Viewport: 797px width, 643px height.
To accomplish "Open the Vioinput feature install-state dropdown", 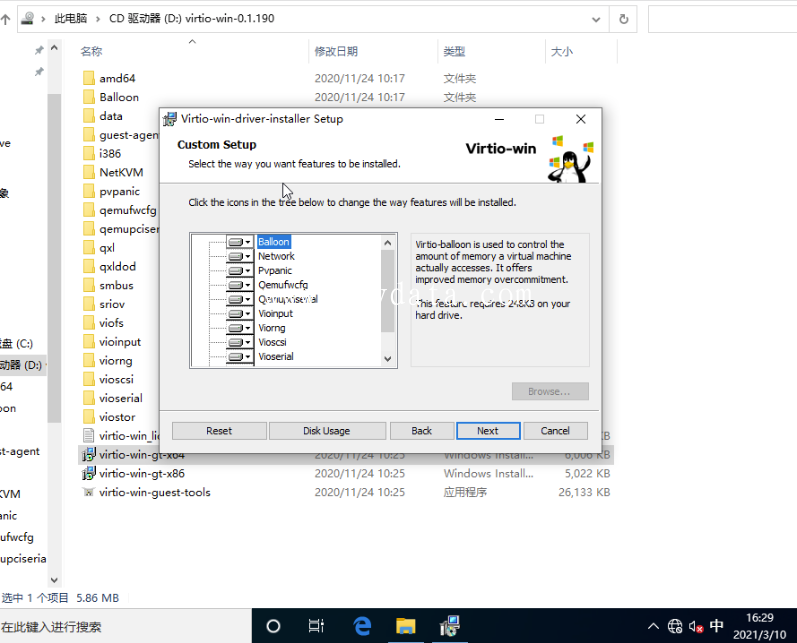I will coord(240,314).
